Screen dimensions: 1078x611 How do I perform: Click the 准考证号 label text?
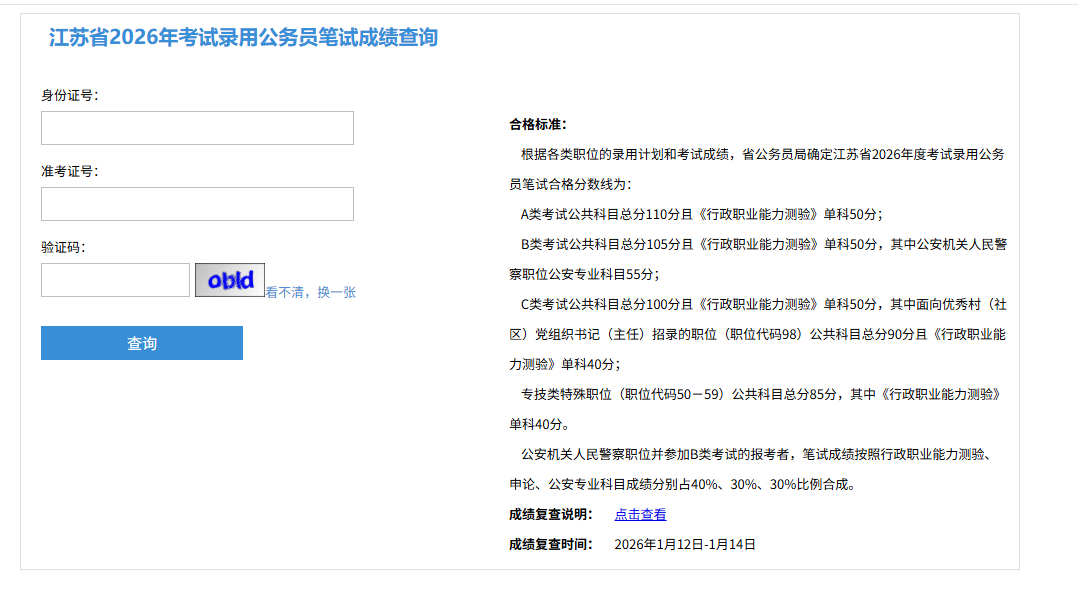pyautogui.click(x=69, y=171)
